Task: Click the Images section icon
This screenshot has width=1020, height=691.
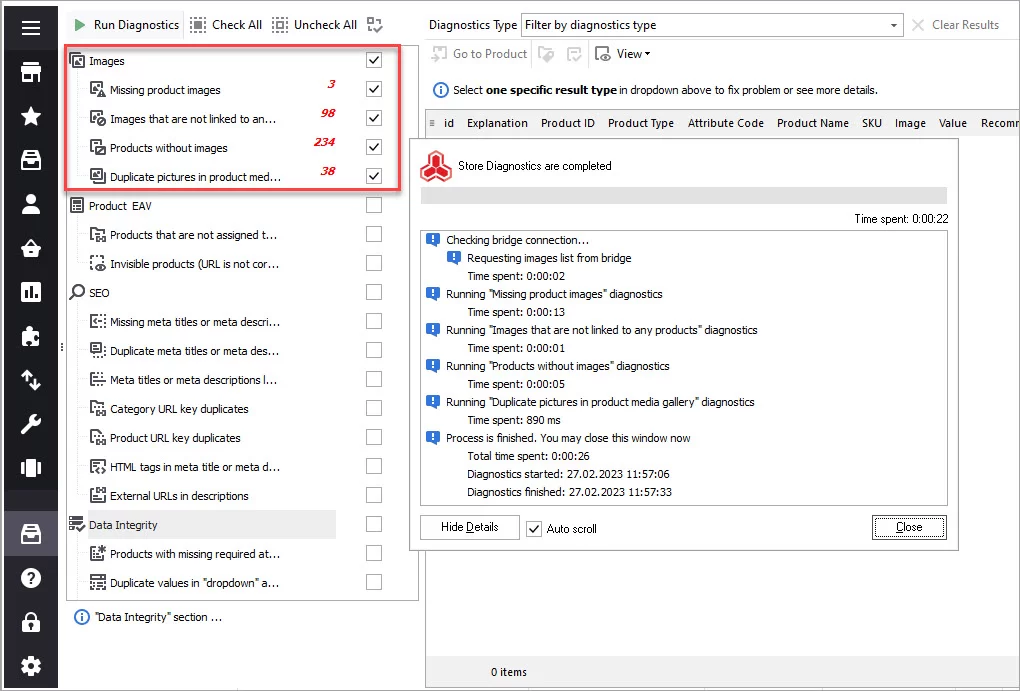Action: click(77, 61)
